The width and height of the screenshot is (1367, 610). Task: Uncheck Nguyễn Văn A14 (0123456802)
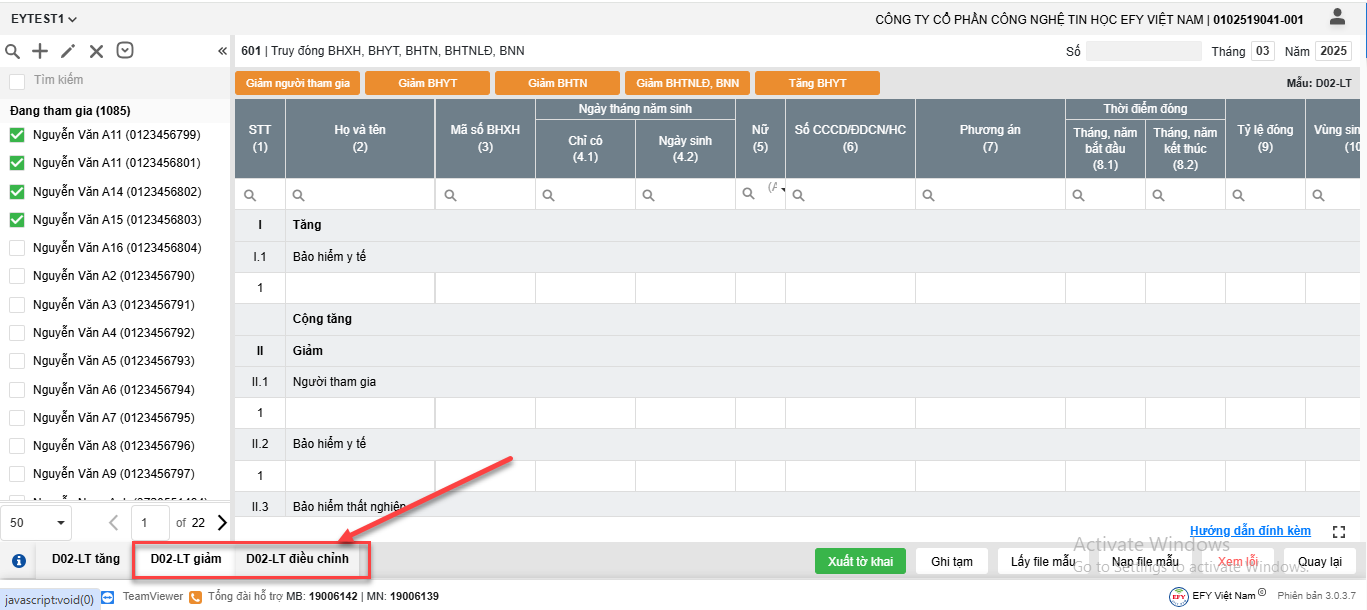click(x=17, y=191)
